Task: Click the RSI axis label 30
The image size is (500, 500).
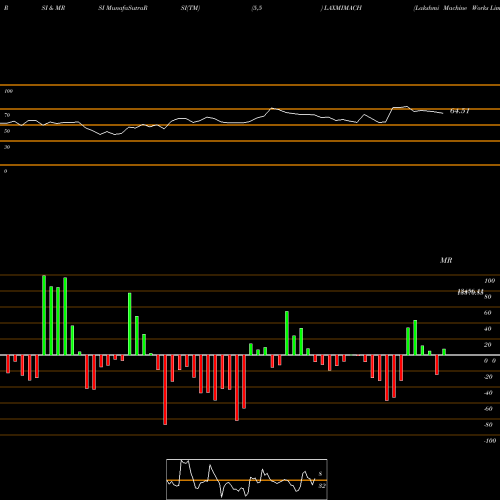Action: pos(7,147)
